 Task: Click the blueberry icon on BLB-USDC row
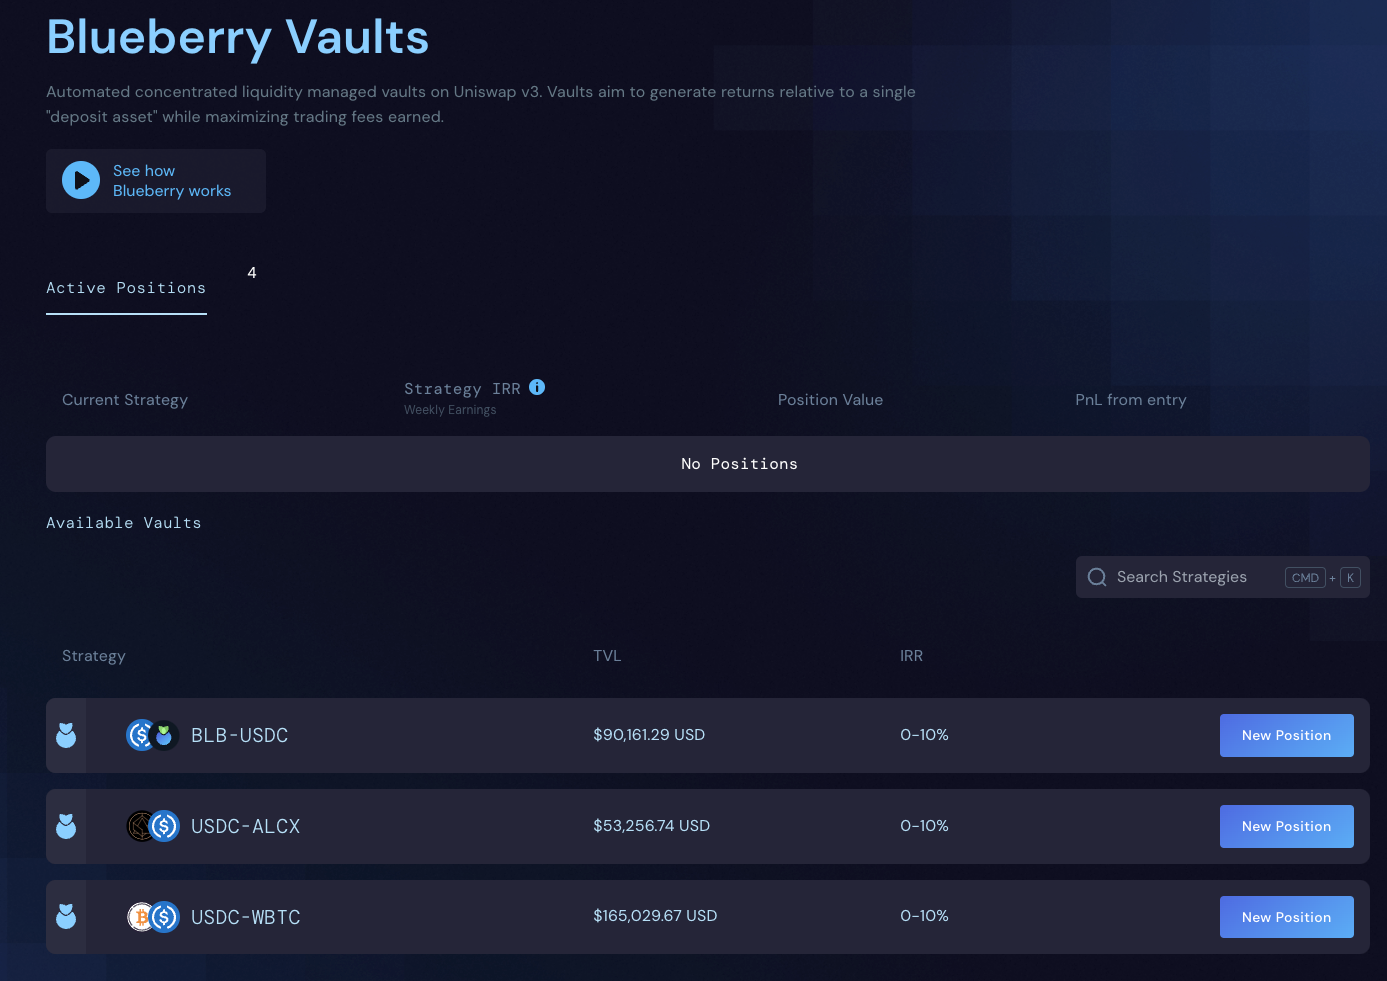66,736
